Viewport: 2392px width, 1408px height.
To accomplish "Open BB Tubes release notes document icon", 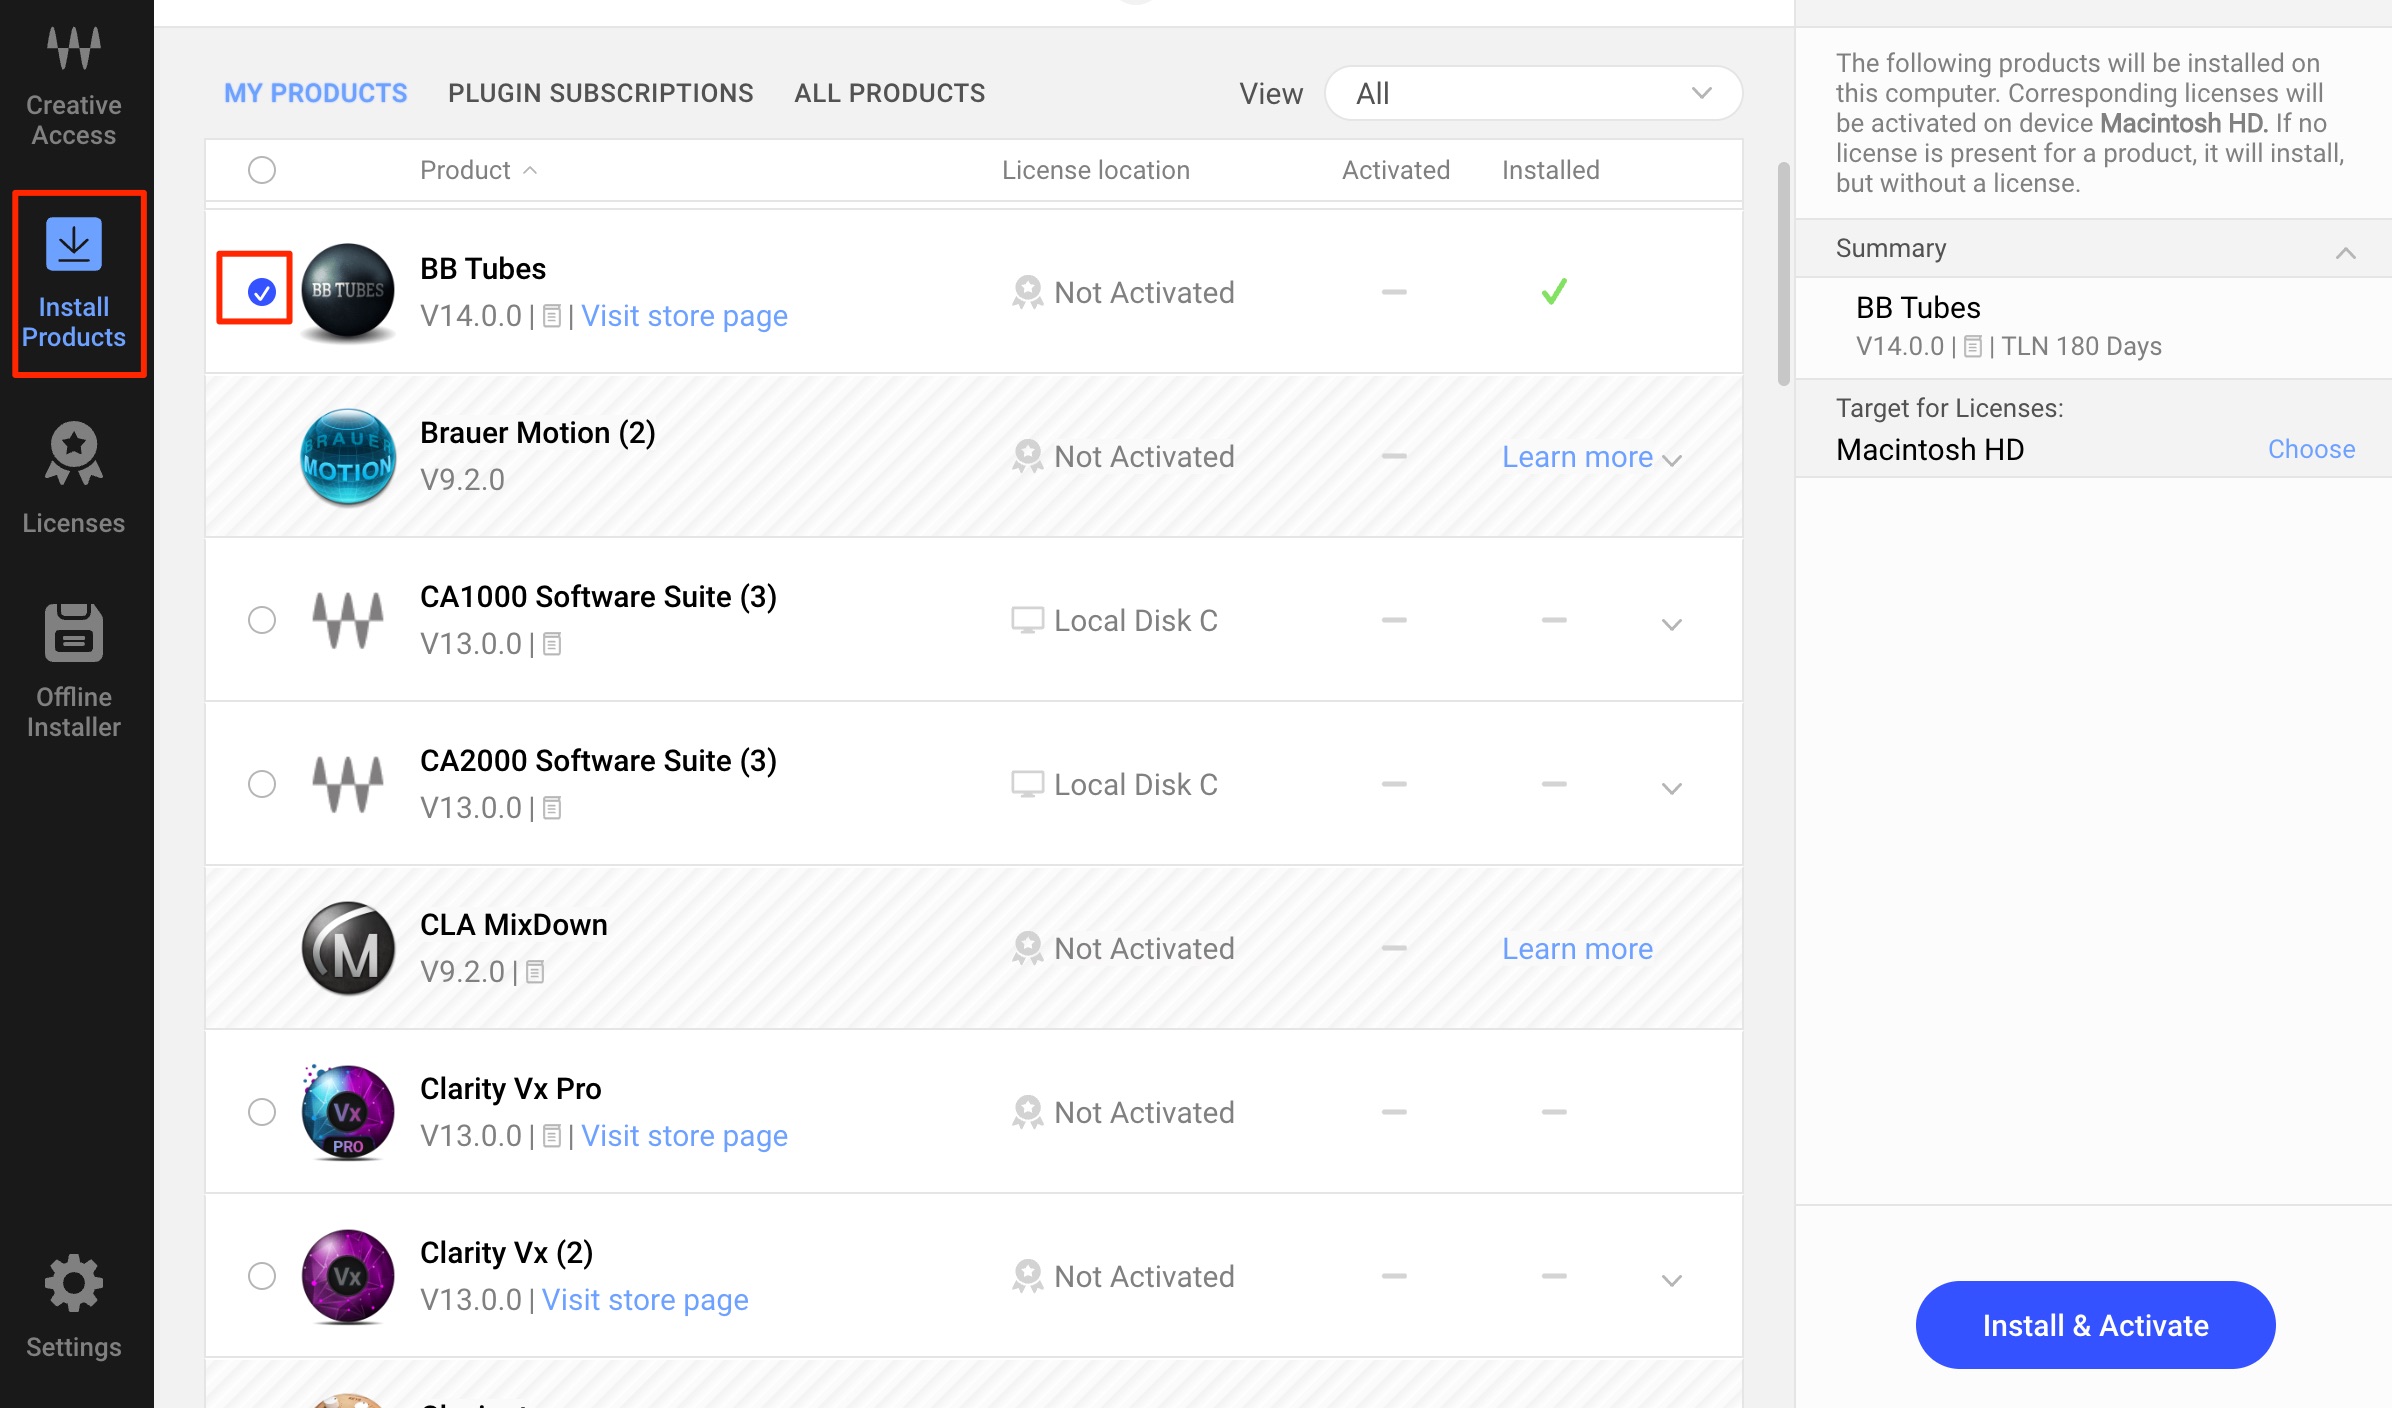I will tap(552, 316).
